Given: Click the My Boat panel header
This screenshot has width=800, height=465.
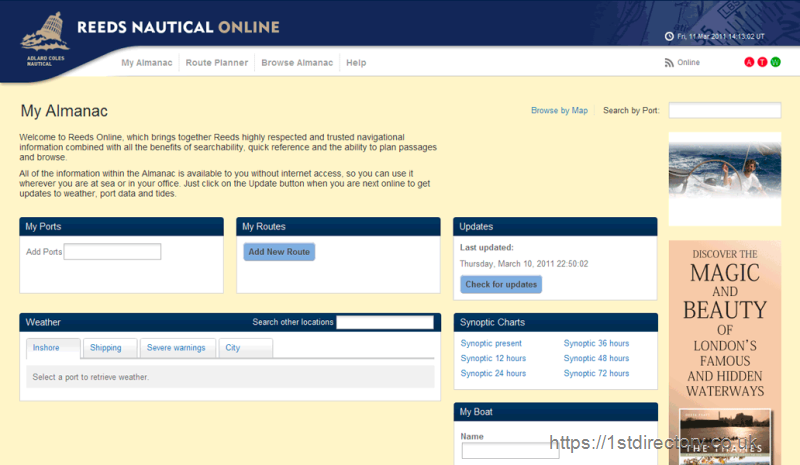Looking at the screenshot, I should point(555,412).
